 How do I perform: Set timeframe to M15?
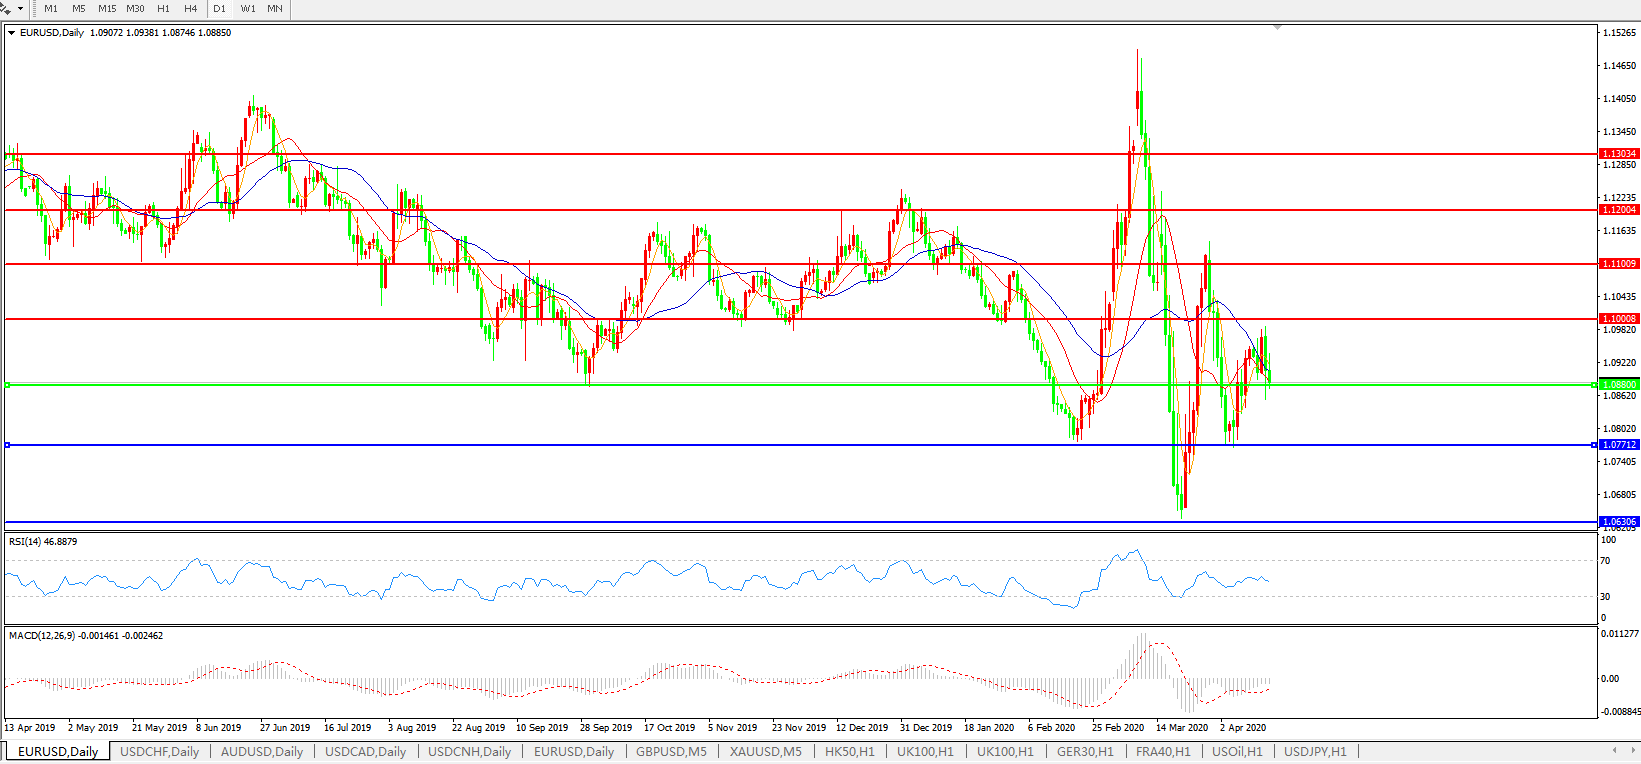click(x=107, y=9)
